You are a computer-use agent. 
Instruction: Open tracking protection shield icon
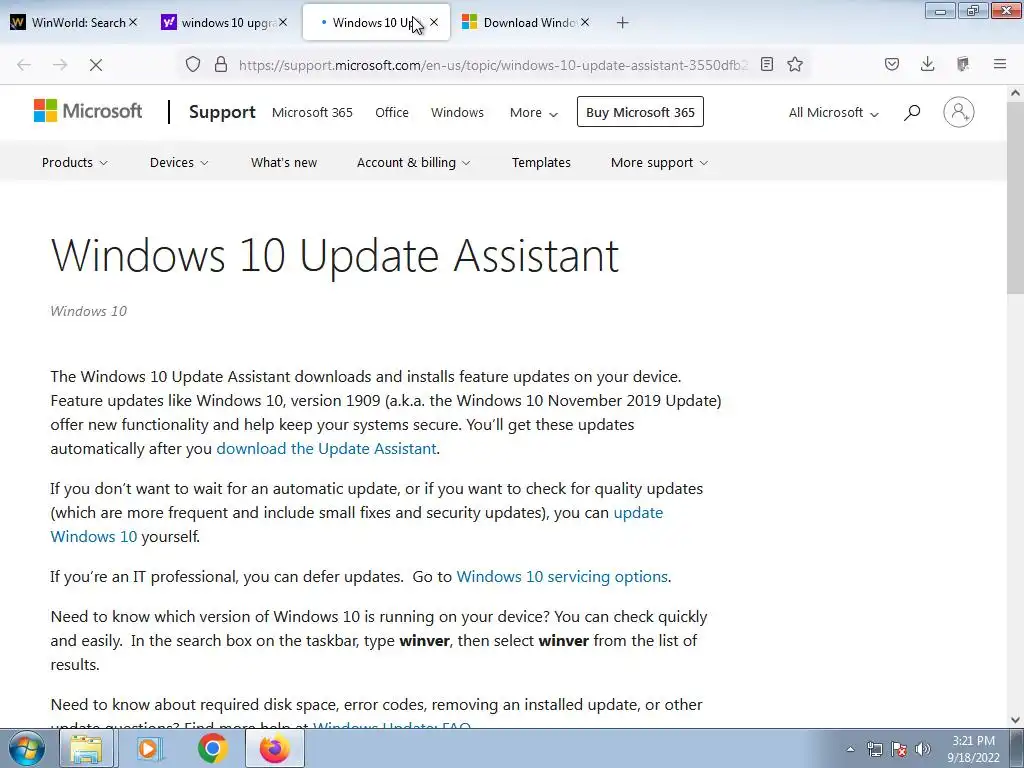click(193, 64)
